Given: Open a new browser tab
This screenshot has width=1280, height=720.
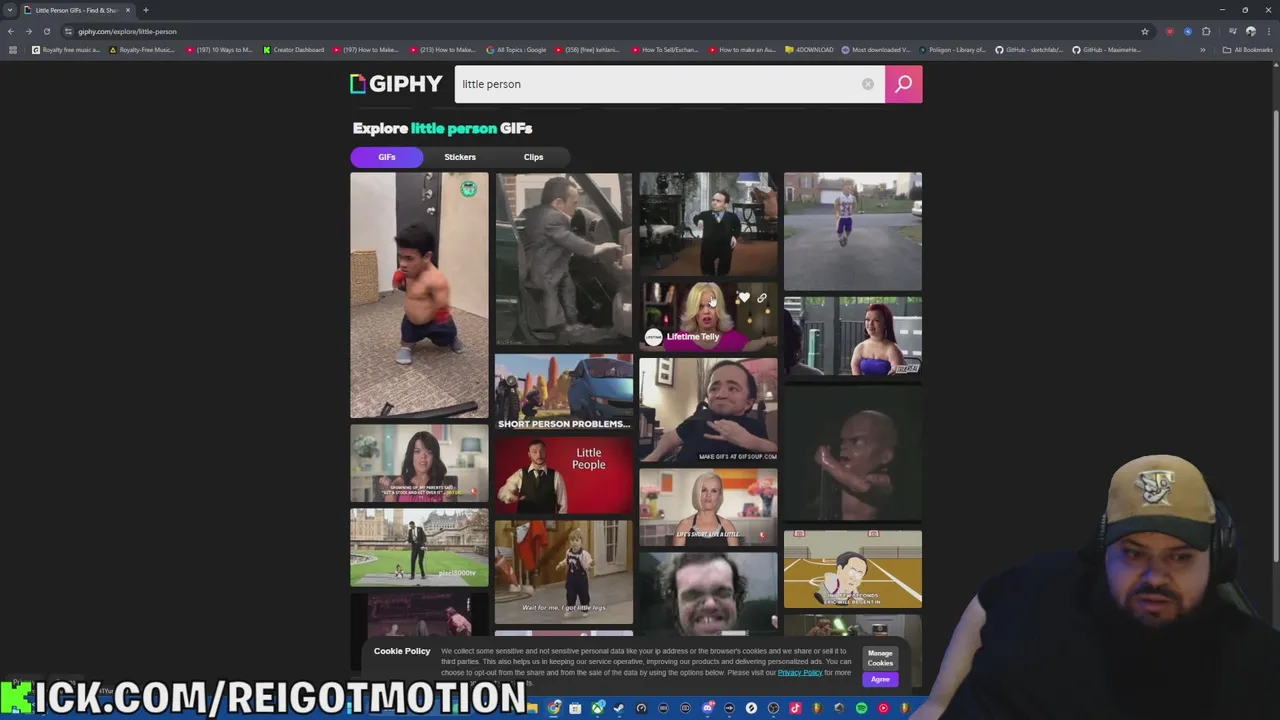Looking at the screenshot, I should tap(146, 10).
